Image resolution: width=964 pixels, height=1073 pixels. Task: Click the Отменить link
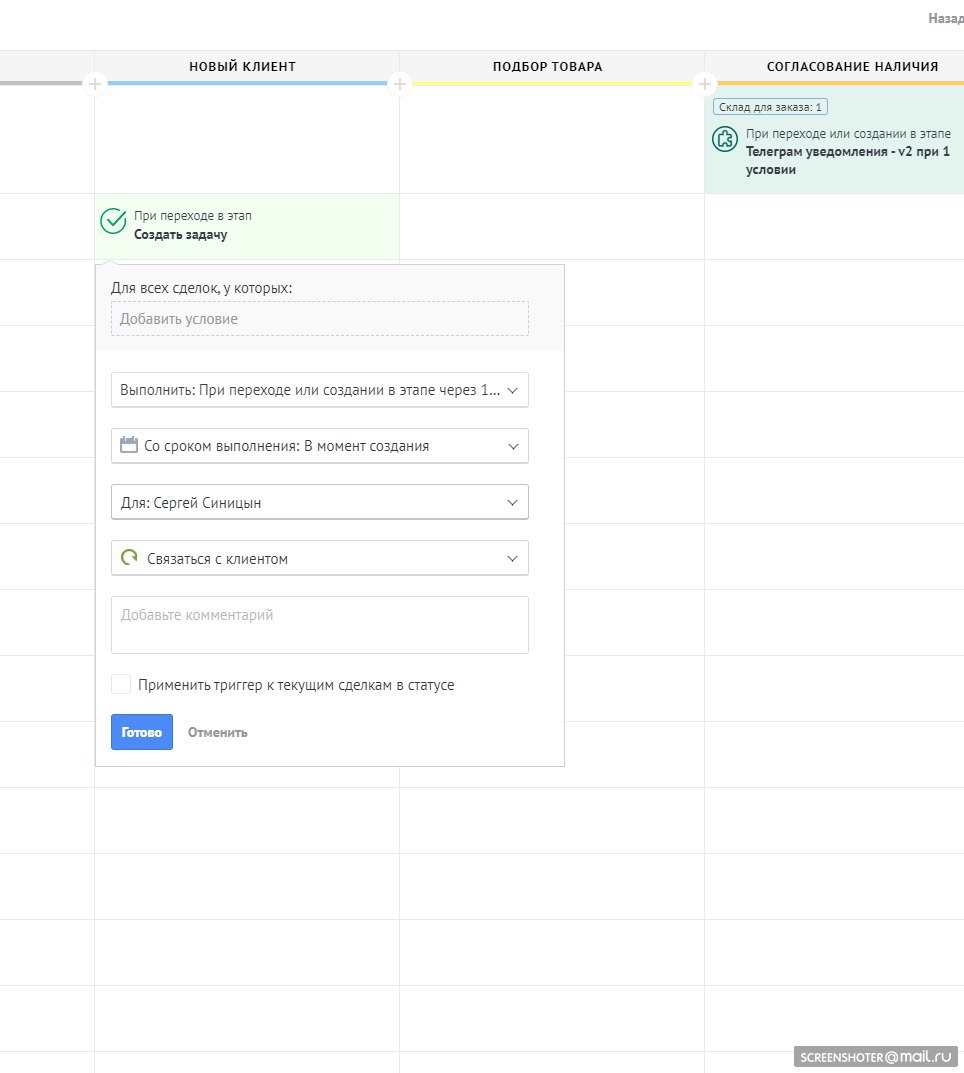[218, 732]
